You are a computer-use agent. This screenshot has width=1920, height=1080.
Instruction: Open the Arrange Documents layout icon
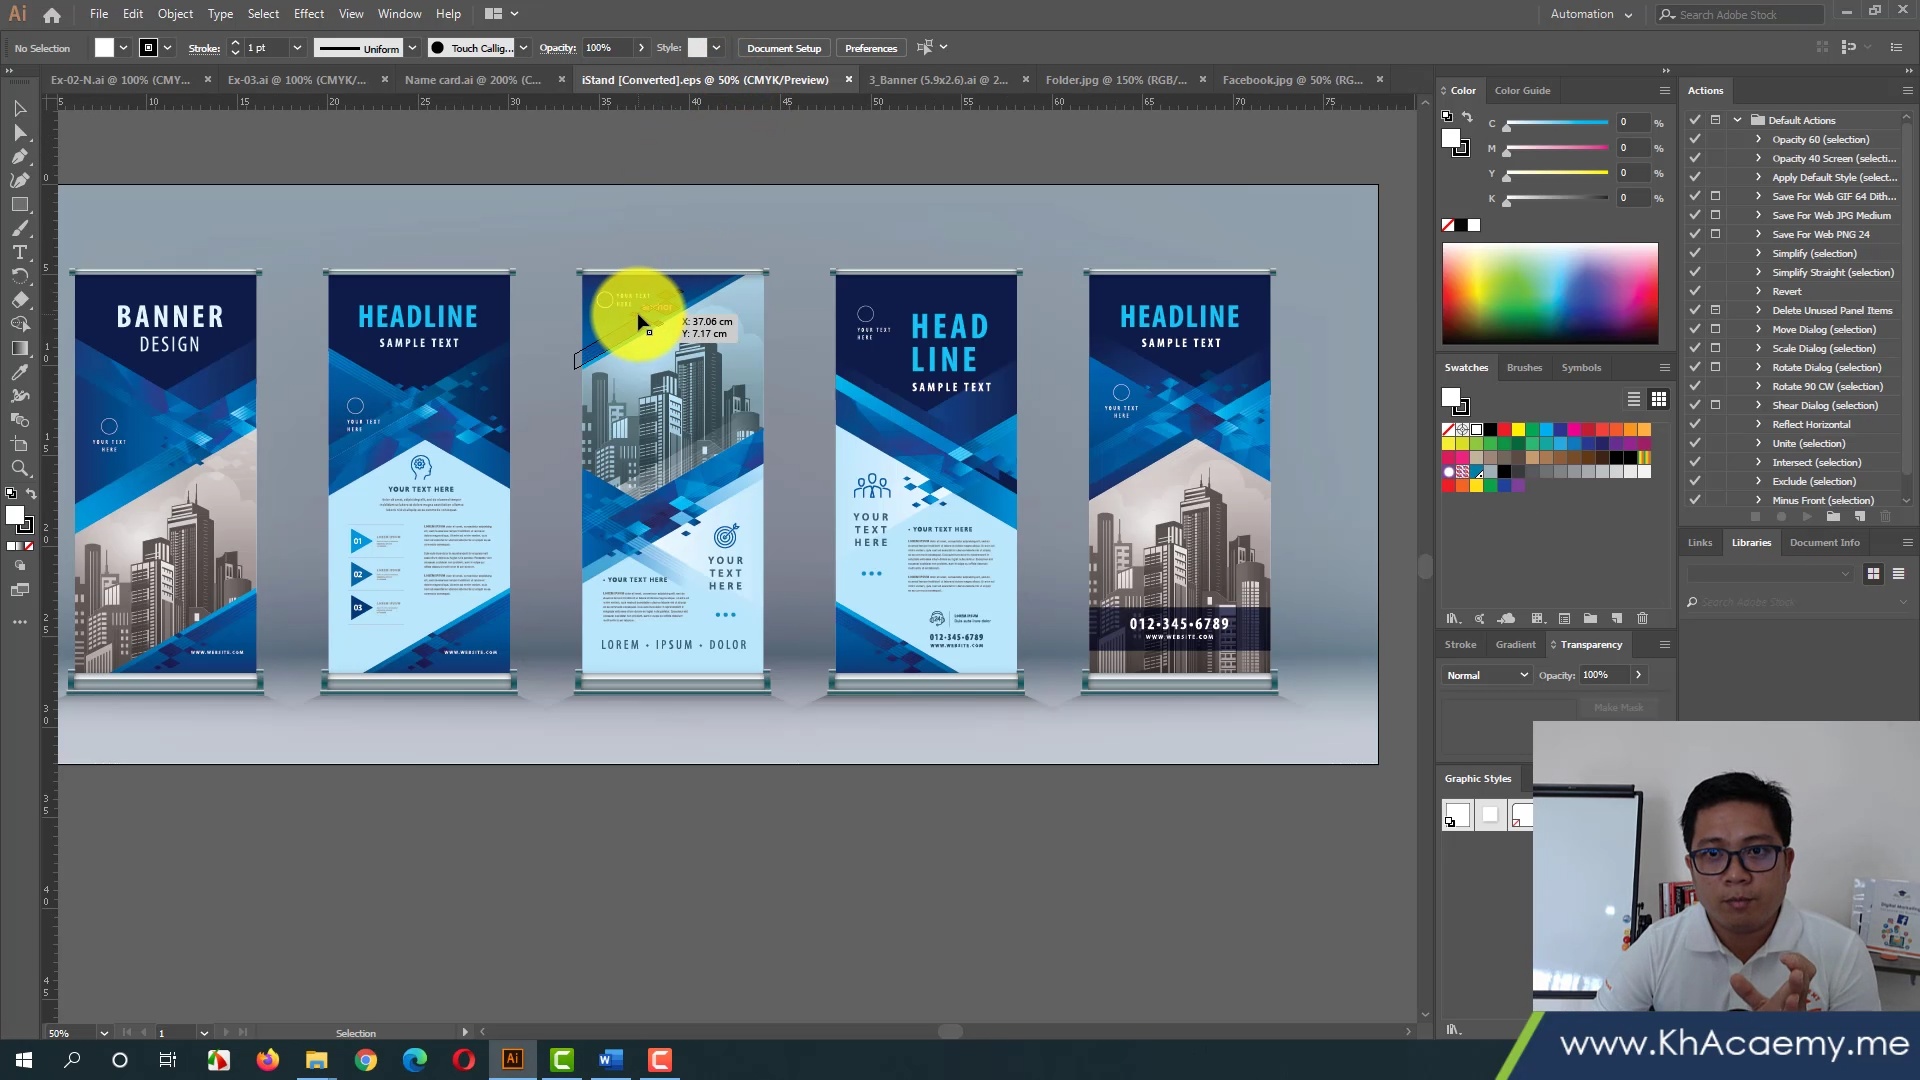click(x=501, y=14)
